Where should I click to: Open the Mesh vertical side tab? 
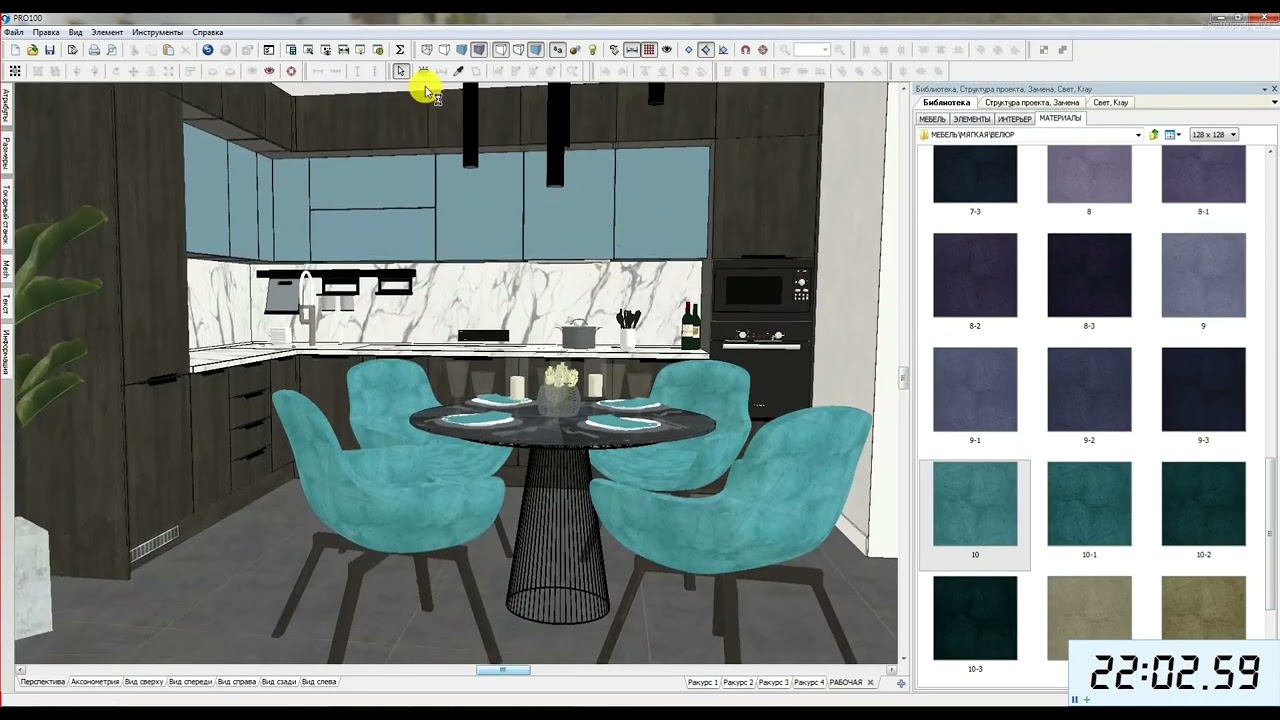point(6,269)
